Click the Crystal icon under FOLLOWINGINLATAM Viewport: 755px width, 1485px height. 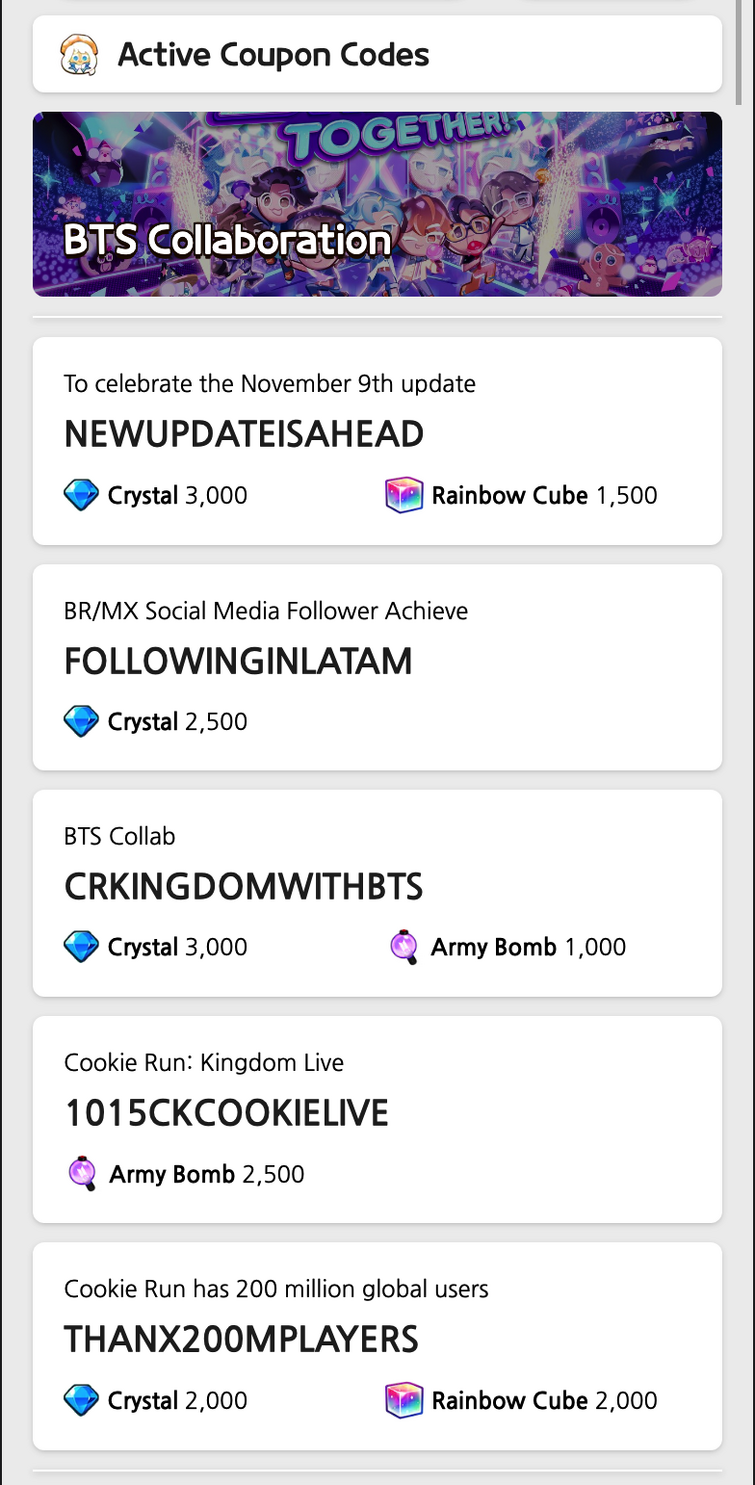click(x=81, y=721)
